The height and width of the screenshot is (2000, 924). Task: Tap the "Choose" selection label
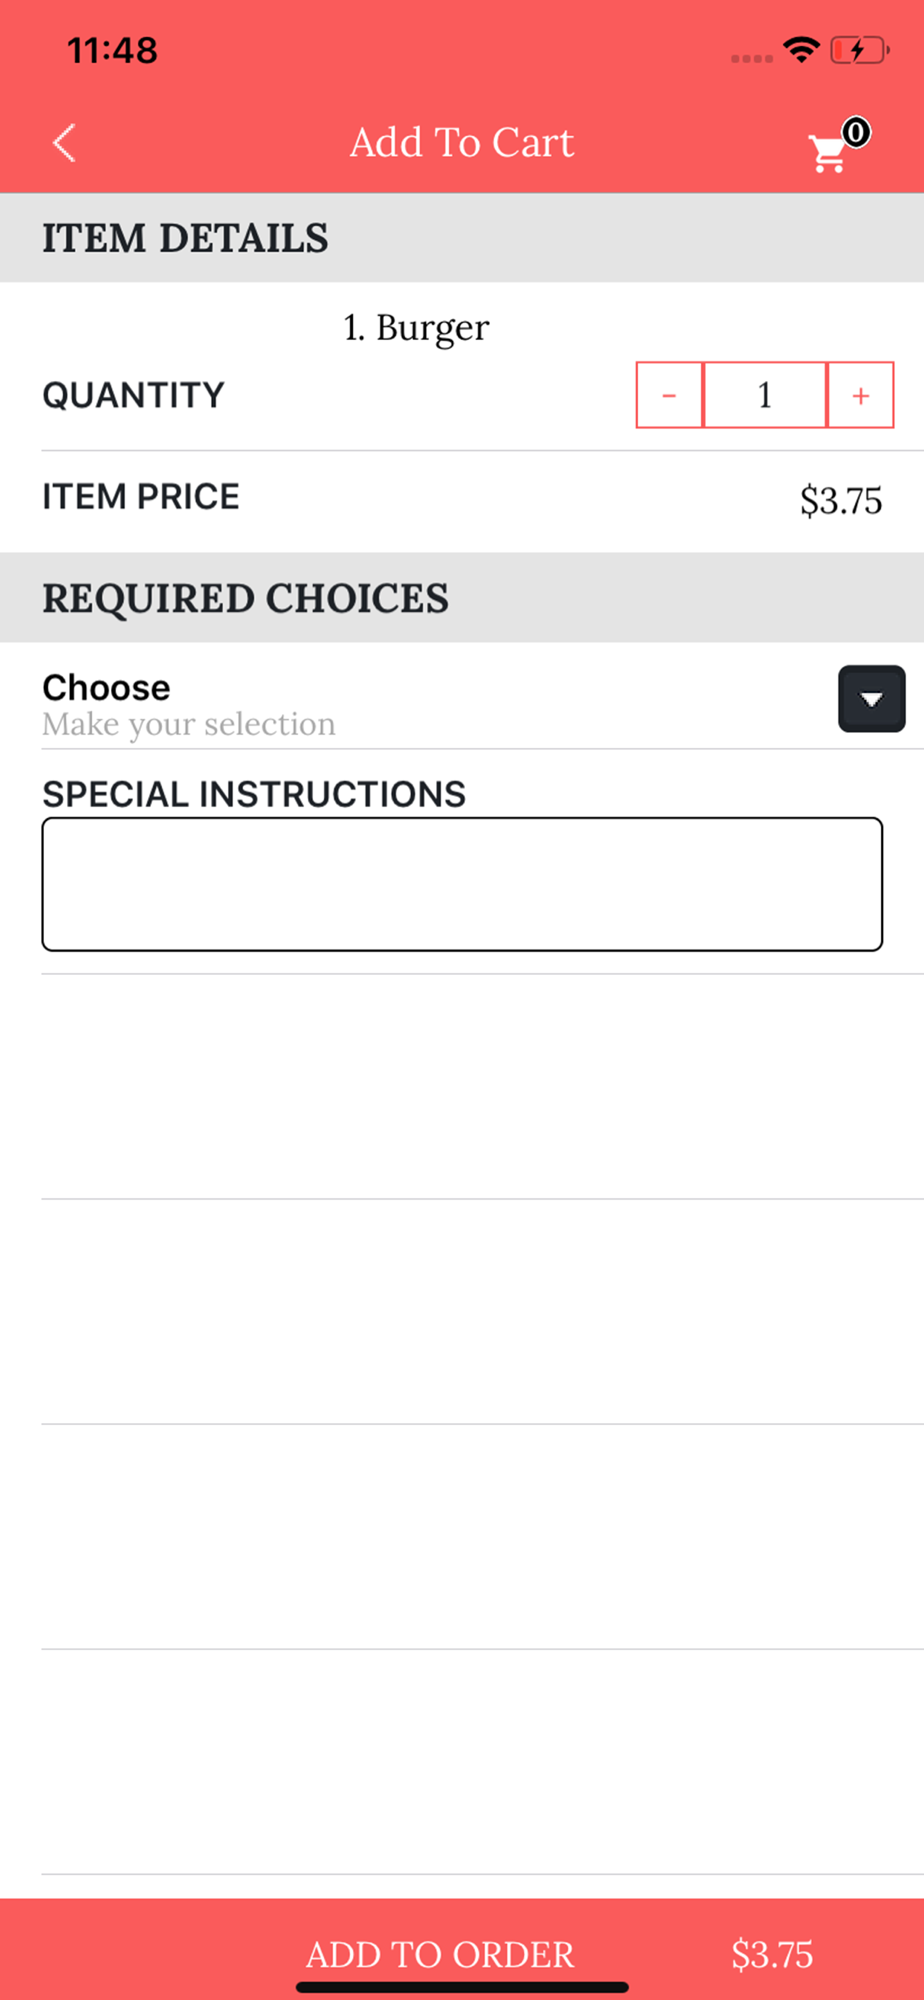[106, 687]
